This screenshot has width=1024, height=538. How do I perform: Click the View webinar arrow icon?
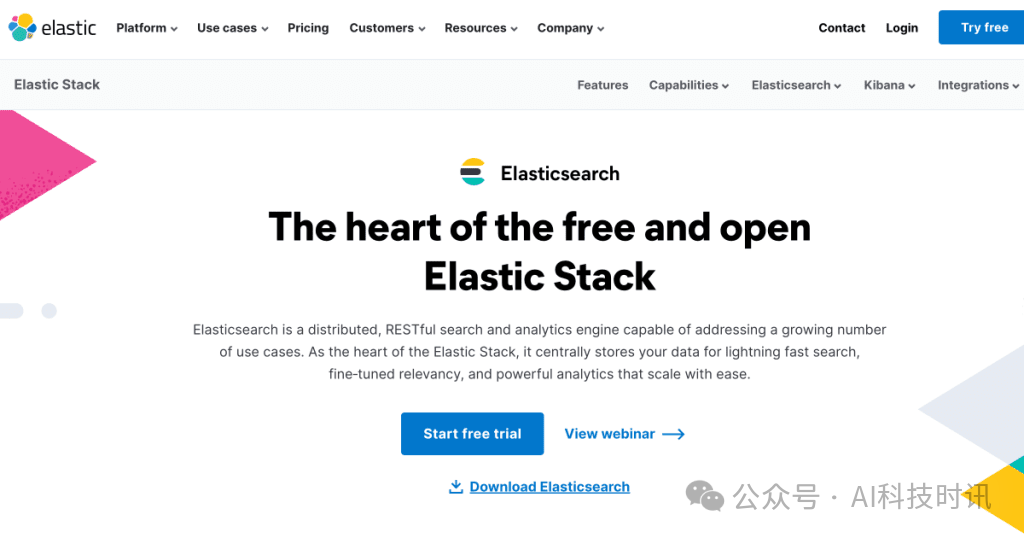pyautogui.click(x=674, y=434)
